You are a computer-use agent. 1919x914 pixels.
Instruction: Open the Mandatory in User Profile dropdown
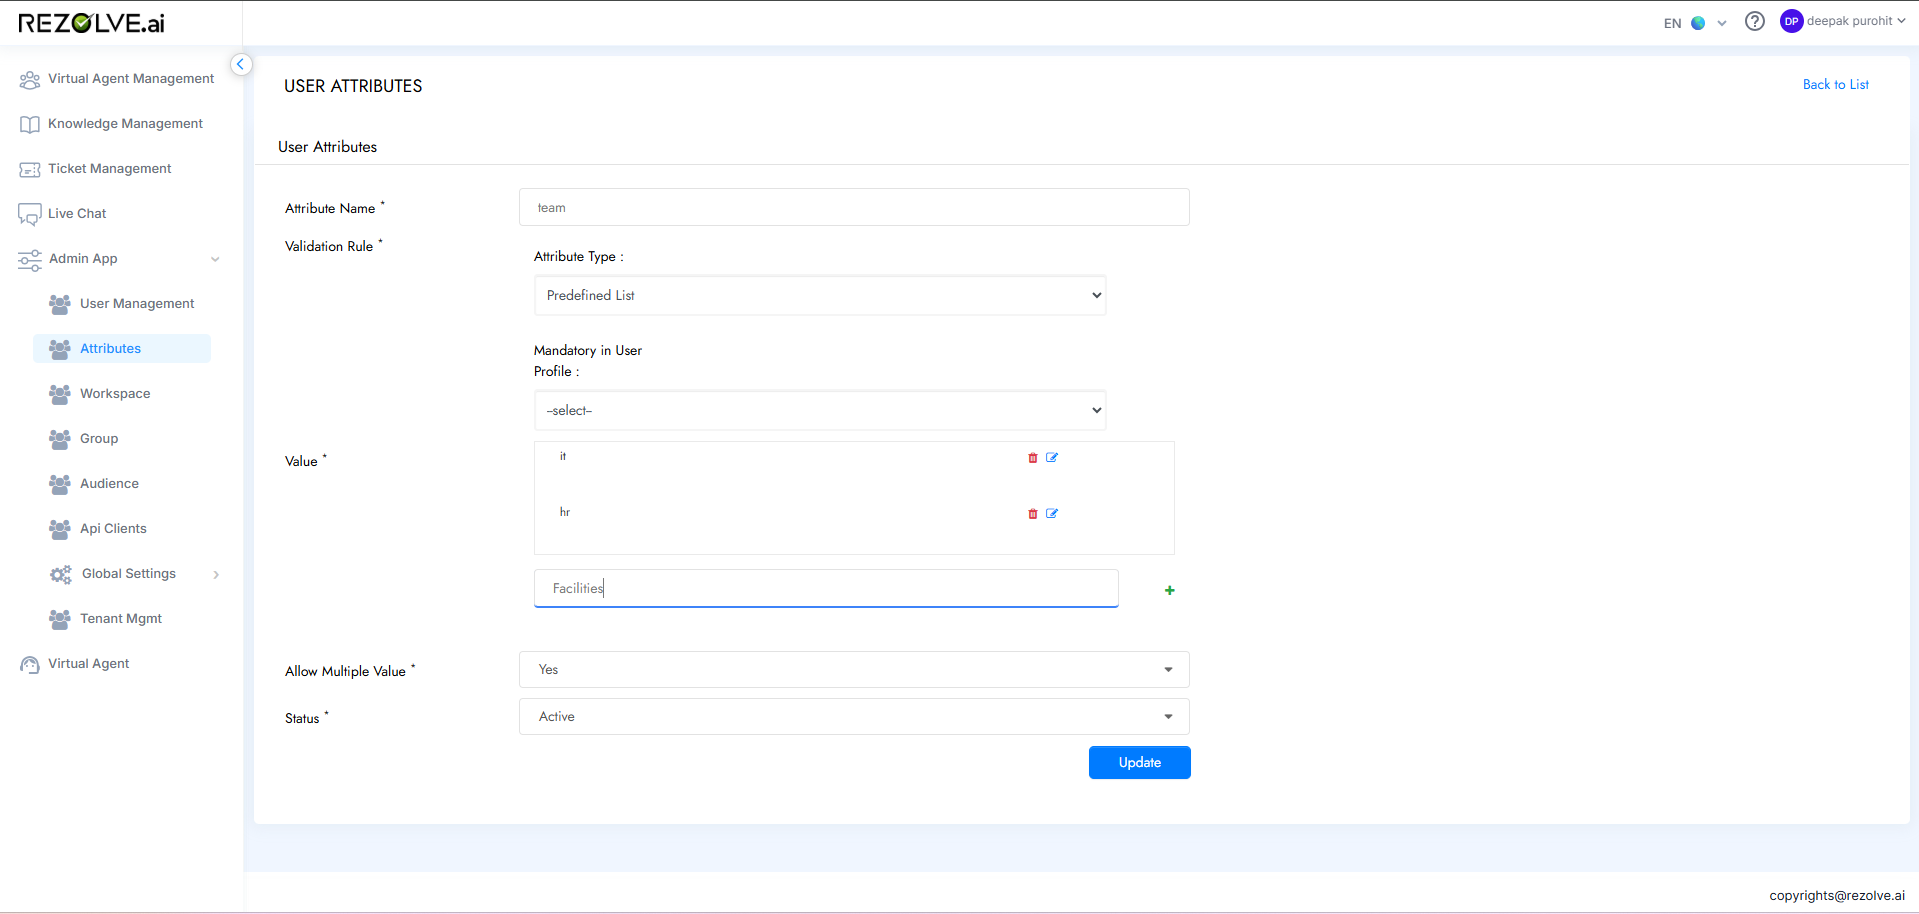click(820, 410)
